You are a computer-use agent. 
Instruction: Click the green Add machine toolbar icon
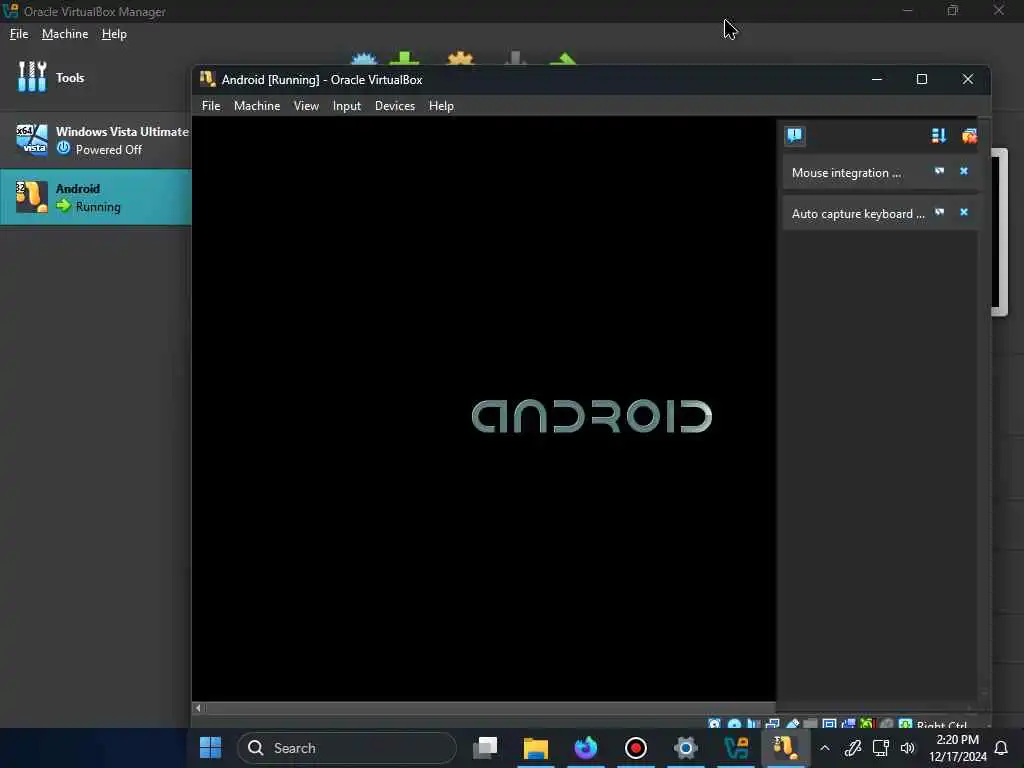(x=404, y=59)
